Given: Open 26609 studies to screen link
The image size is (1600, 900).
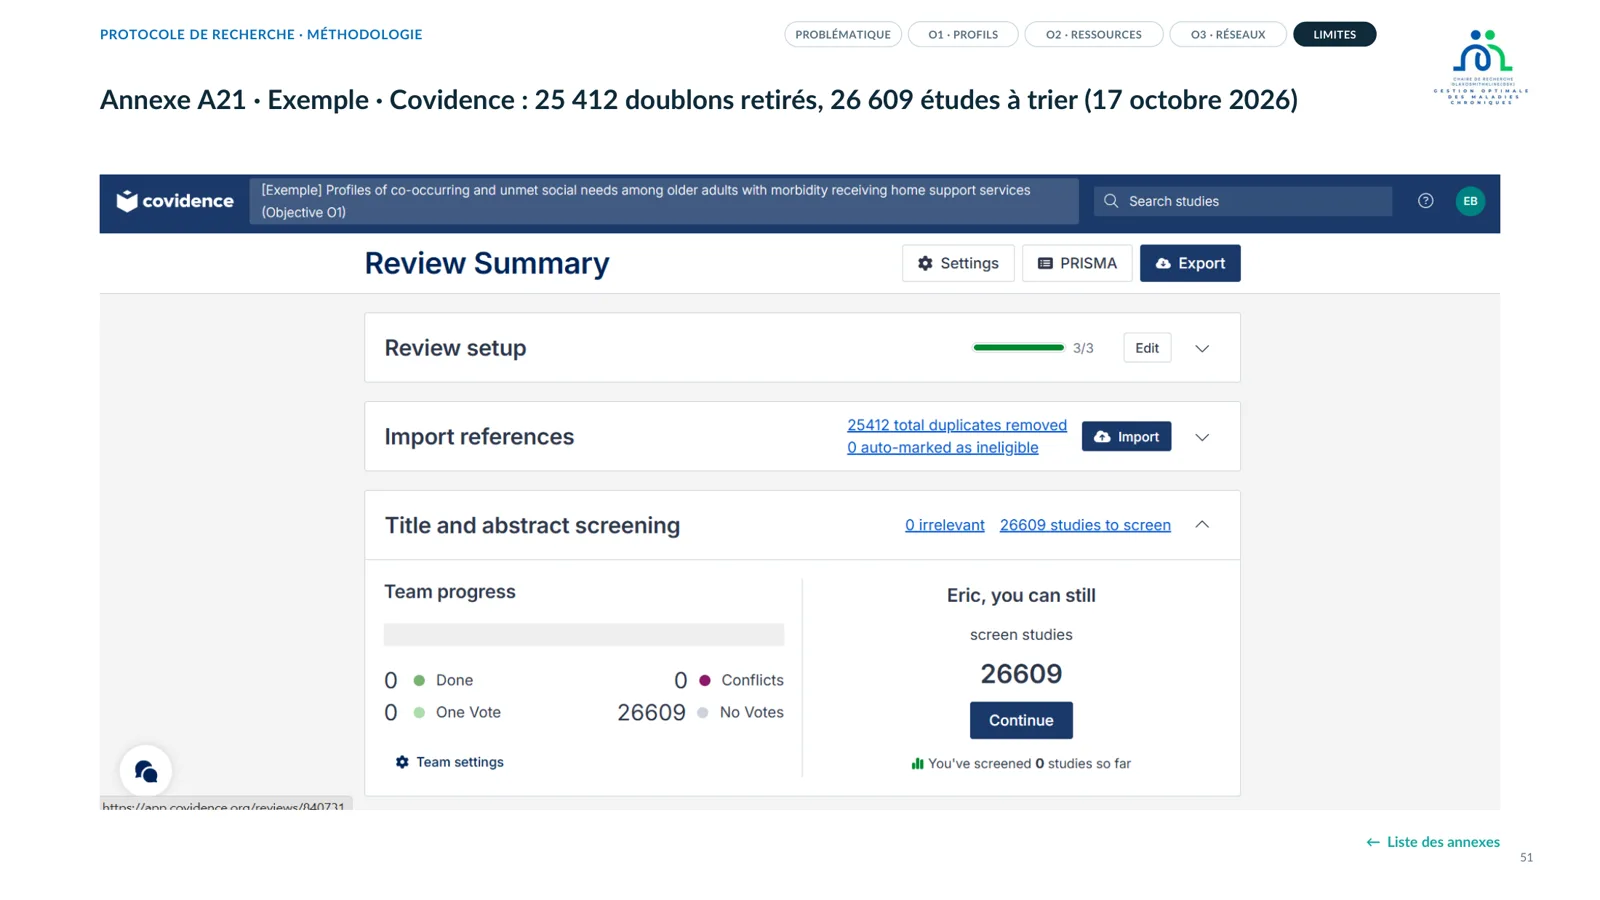Looking at the screenshot, I should (1085, 525).
